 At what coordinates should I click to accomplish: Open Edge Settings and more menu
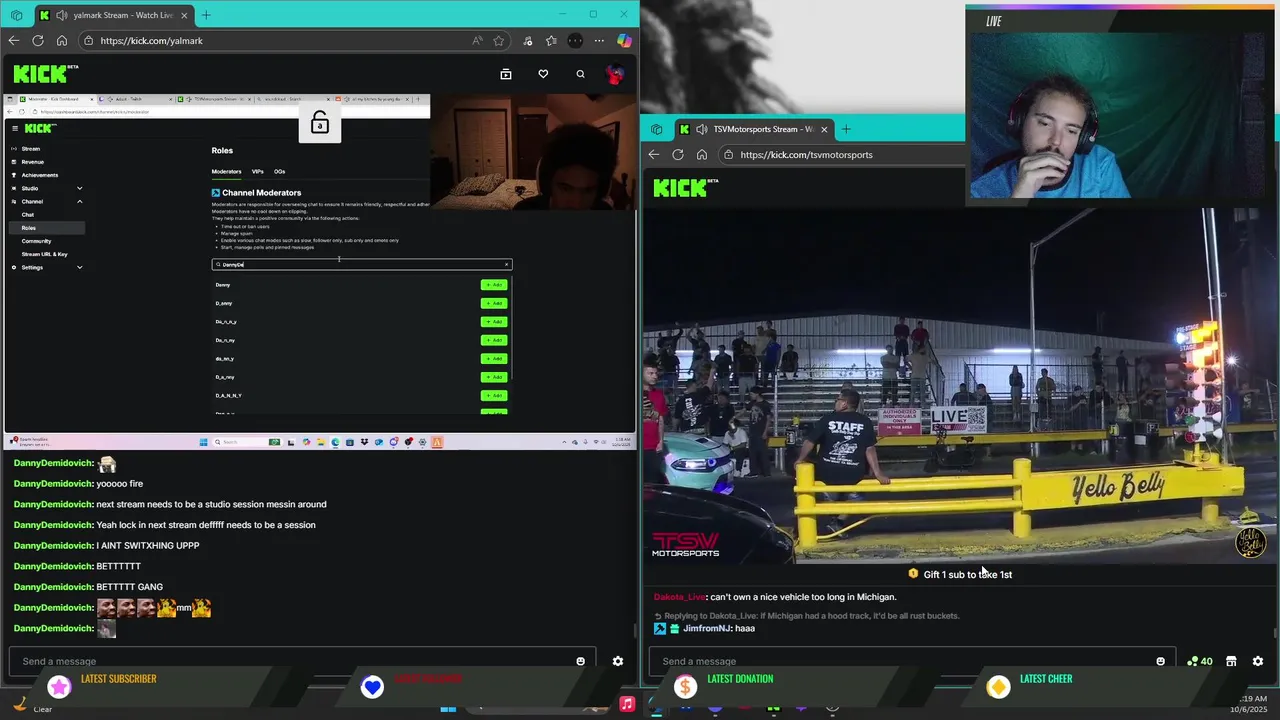[x=599, y=41]
